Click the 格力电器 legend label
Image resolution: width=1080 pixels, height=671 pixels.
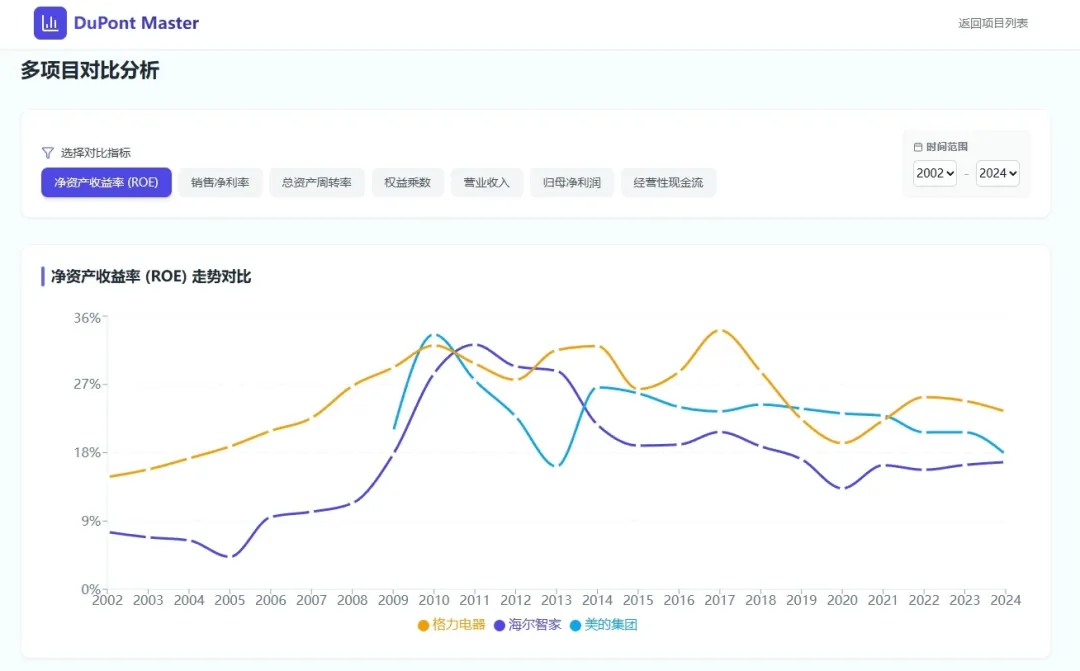(x=459, y=625)
